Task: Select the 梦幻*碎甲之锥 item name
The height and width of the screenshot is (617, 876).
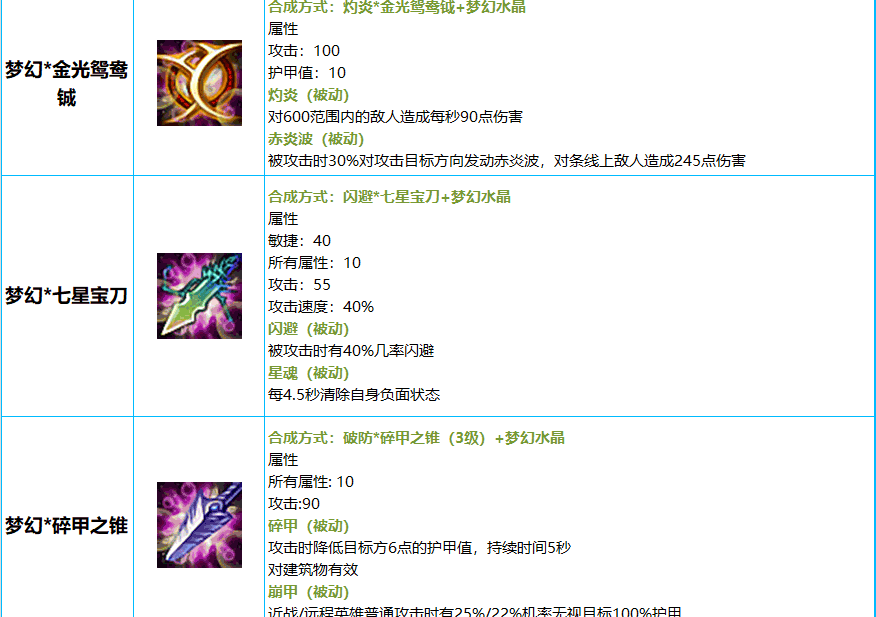Action: pos(66,525)
